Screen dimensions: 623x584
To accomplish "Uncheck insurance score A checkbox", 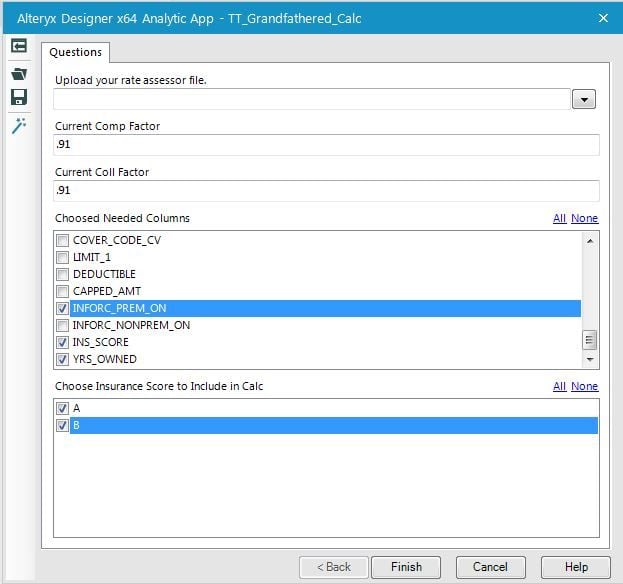I will (x=62, y=408).
